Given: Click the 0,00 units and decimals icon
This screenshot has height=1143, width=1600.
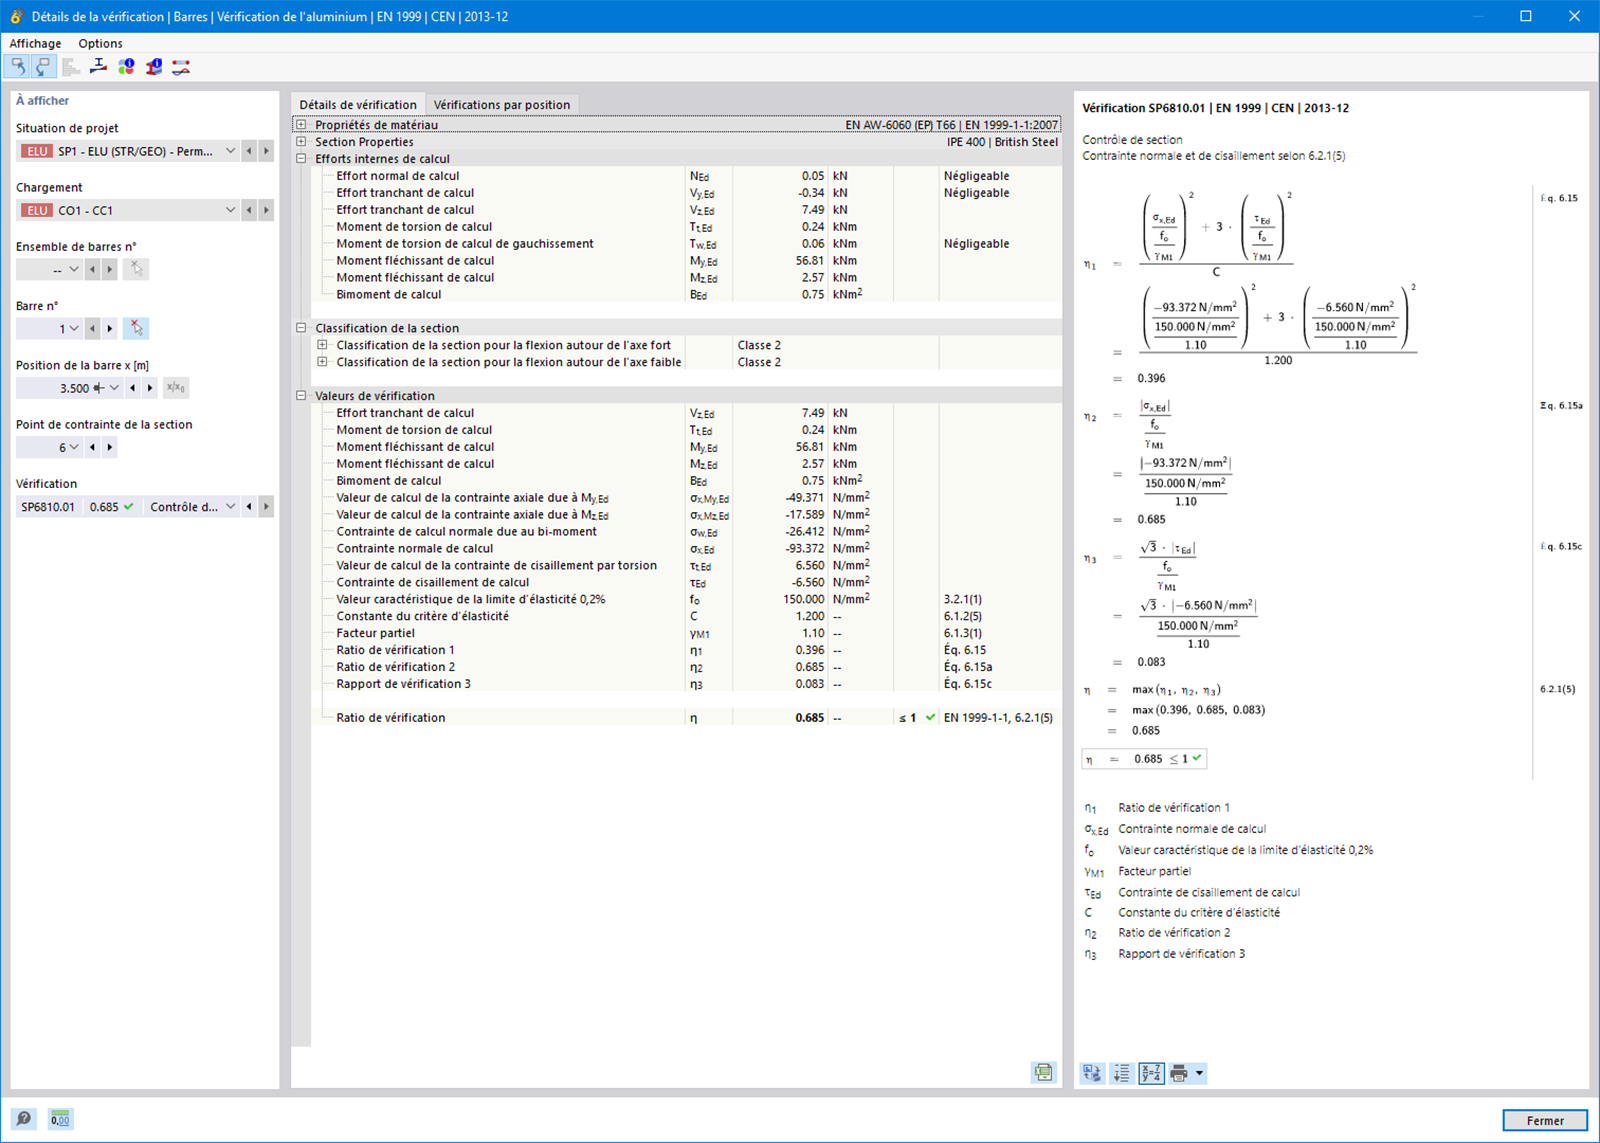Looking at the screenshot, I should point(60,1118).
